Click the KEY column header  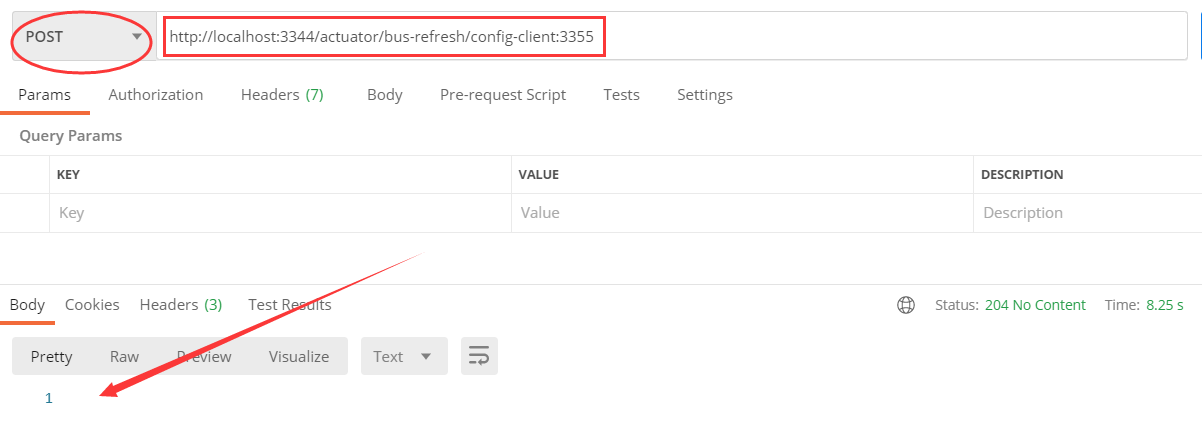(x=68, y=175)
